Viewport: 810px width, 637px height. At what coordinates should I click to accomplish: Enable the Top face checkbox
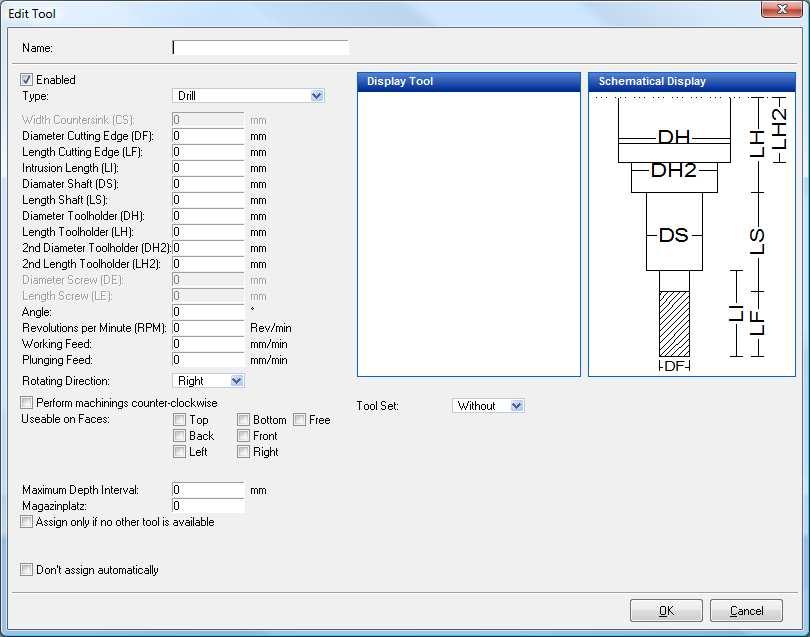[x=179, y=420]
